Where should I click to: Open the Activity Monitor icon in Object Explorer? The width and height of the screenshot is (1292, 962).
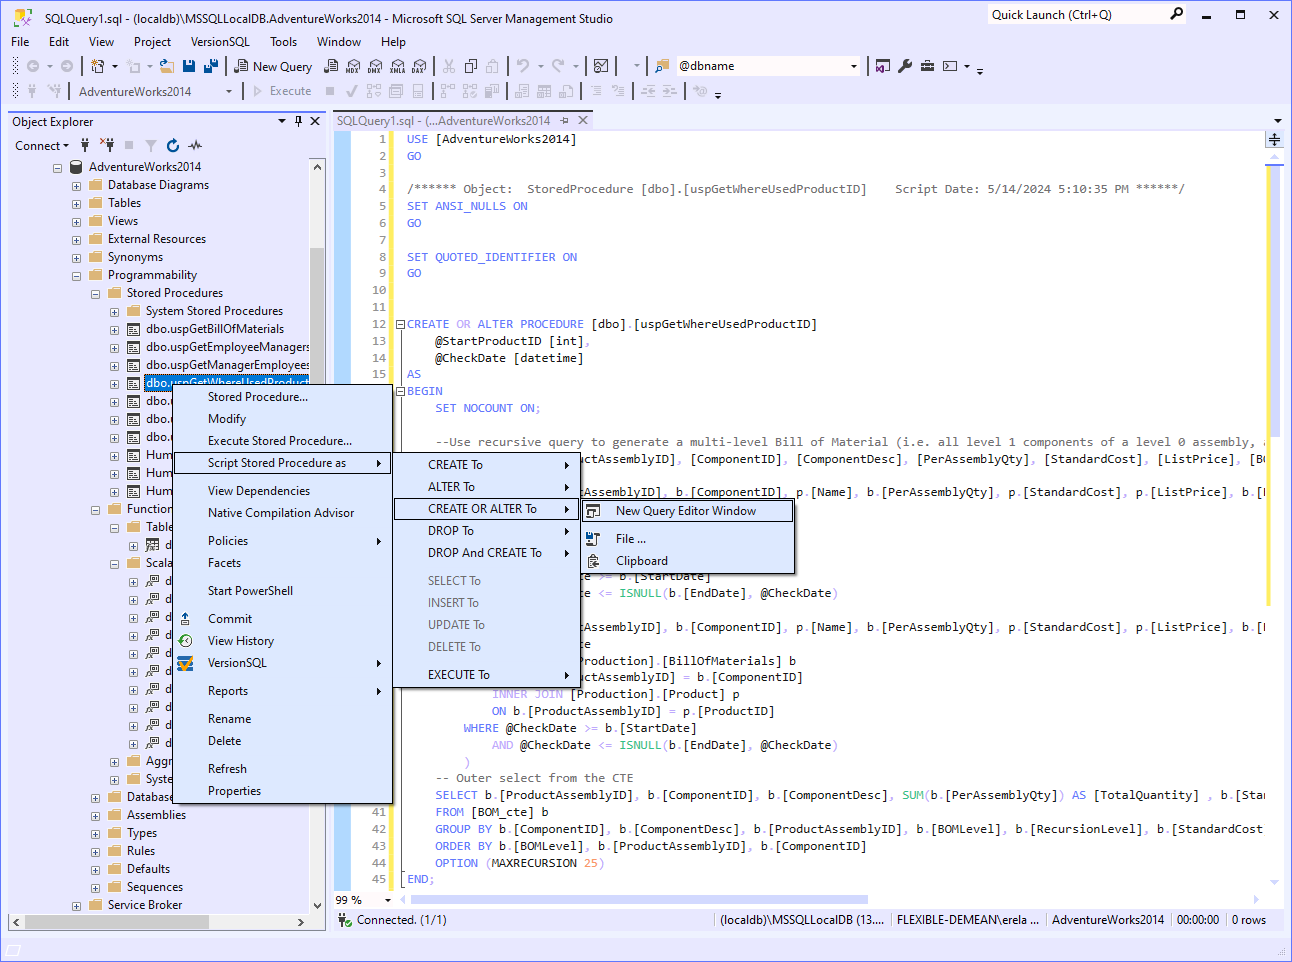coord(195,146)
